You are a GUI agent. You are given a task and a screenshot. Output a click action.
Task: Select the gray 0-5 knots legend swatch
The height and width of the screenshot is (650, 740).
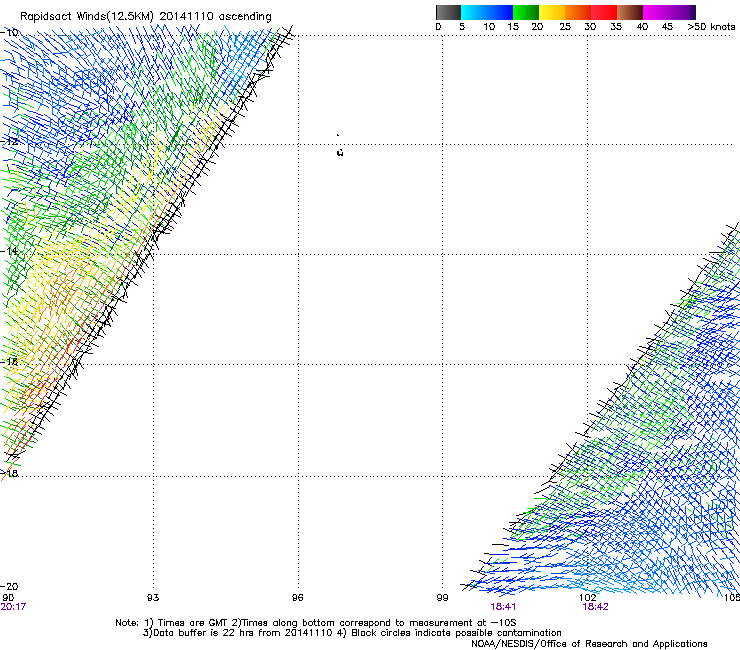click(x=448, y=12)
